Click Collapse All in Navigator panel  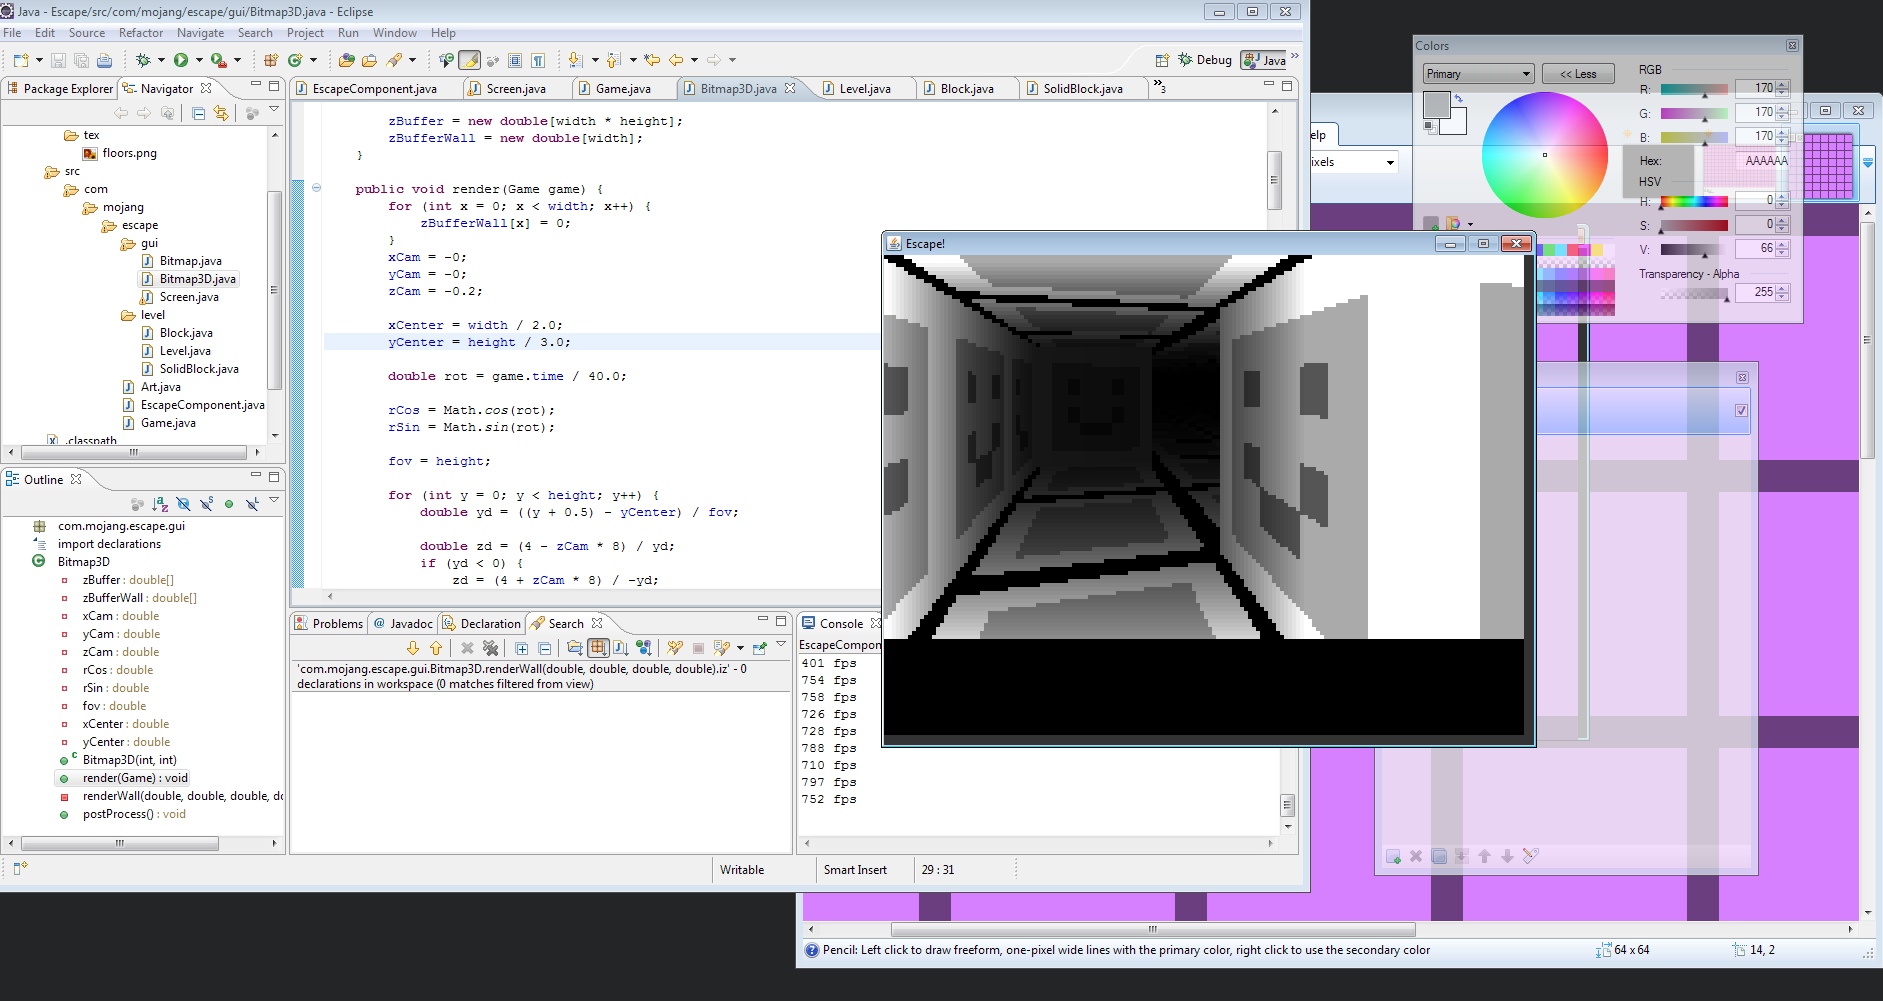pos(198,113)
